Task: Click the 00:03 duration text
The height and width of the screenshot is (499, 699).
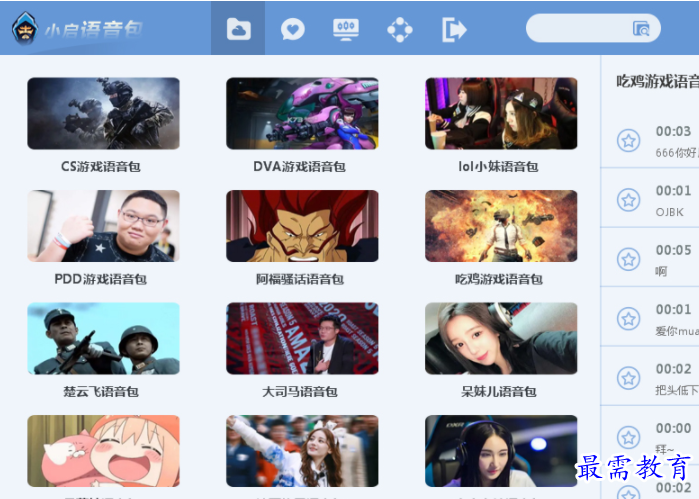Action: click(x=673, y=131)
